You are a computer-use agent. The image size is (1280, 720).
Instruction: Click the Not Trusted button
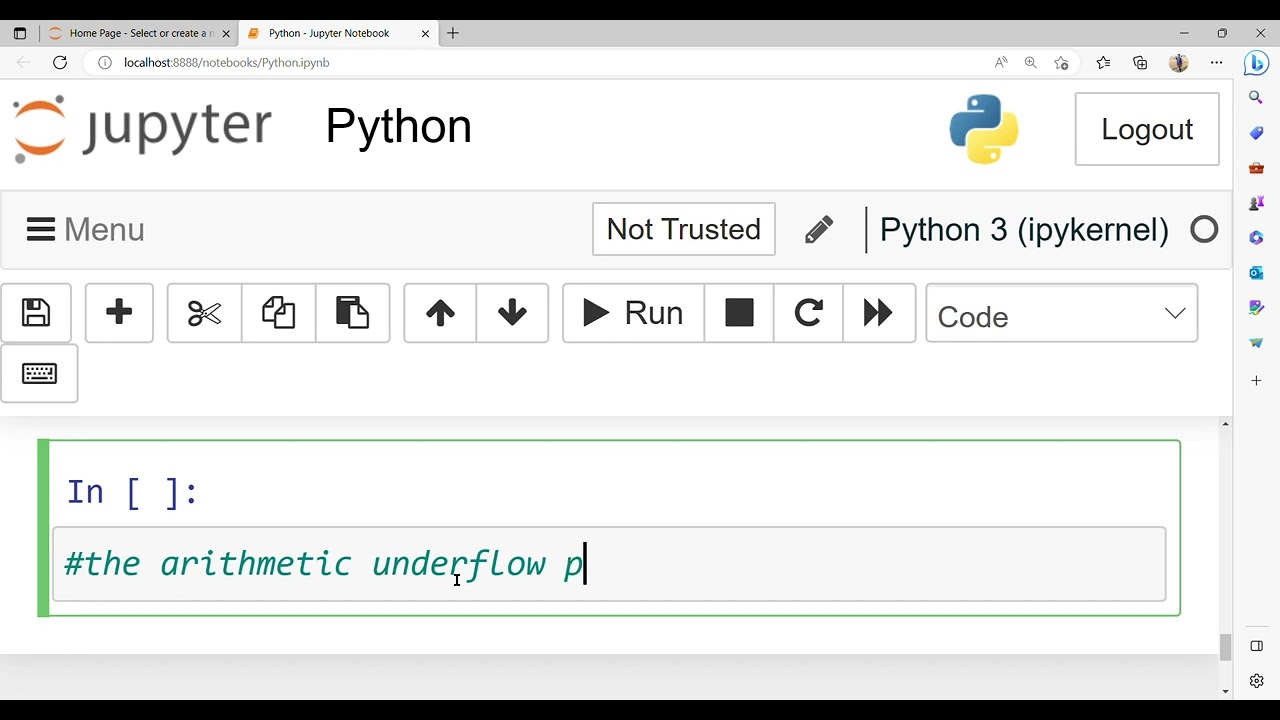point(684,229)
